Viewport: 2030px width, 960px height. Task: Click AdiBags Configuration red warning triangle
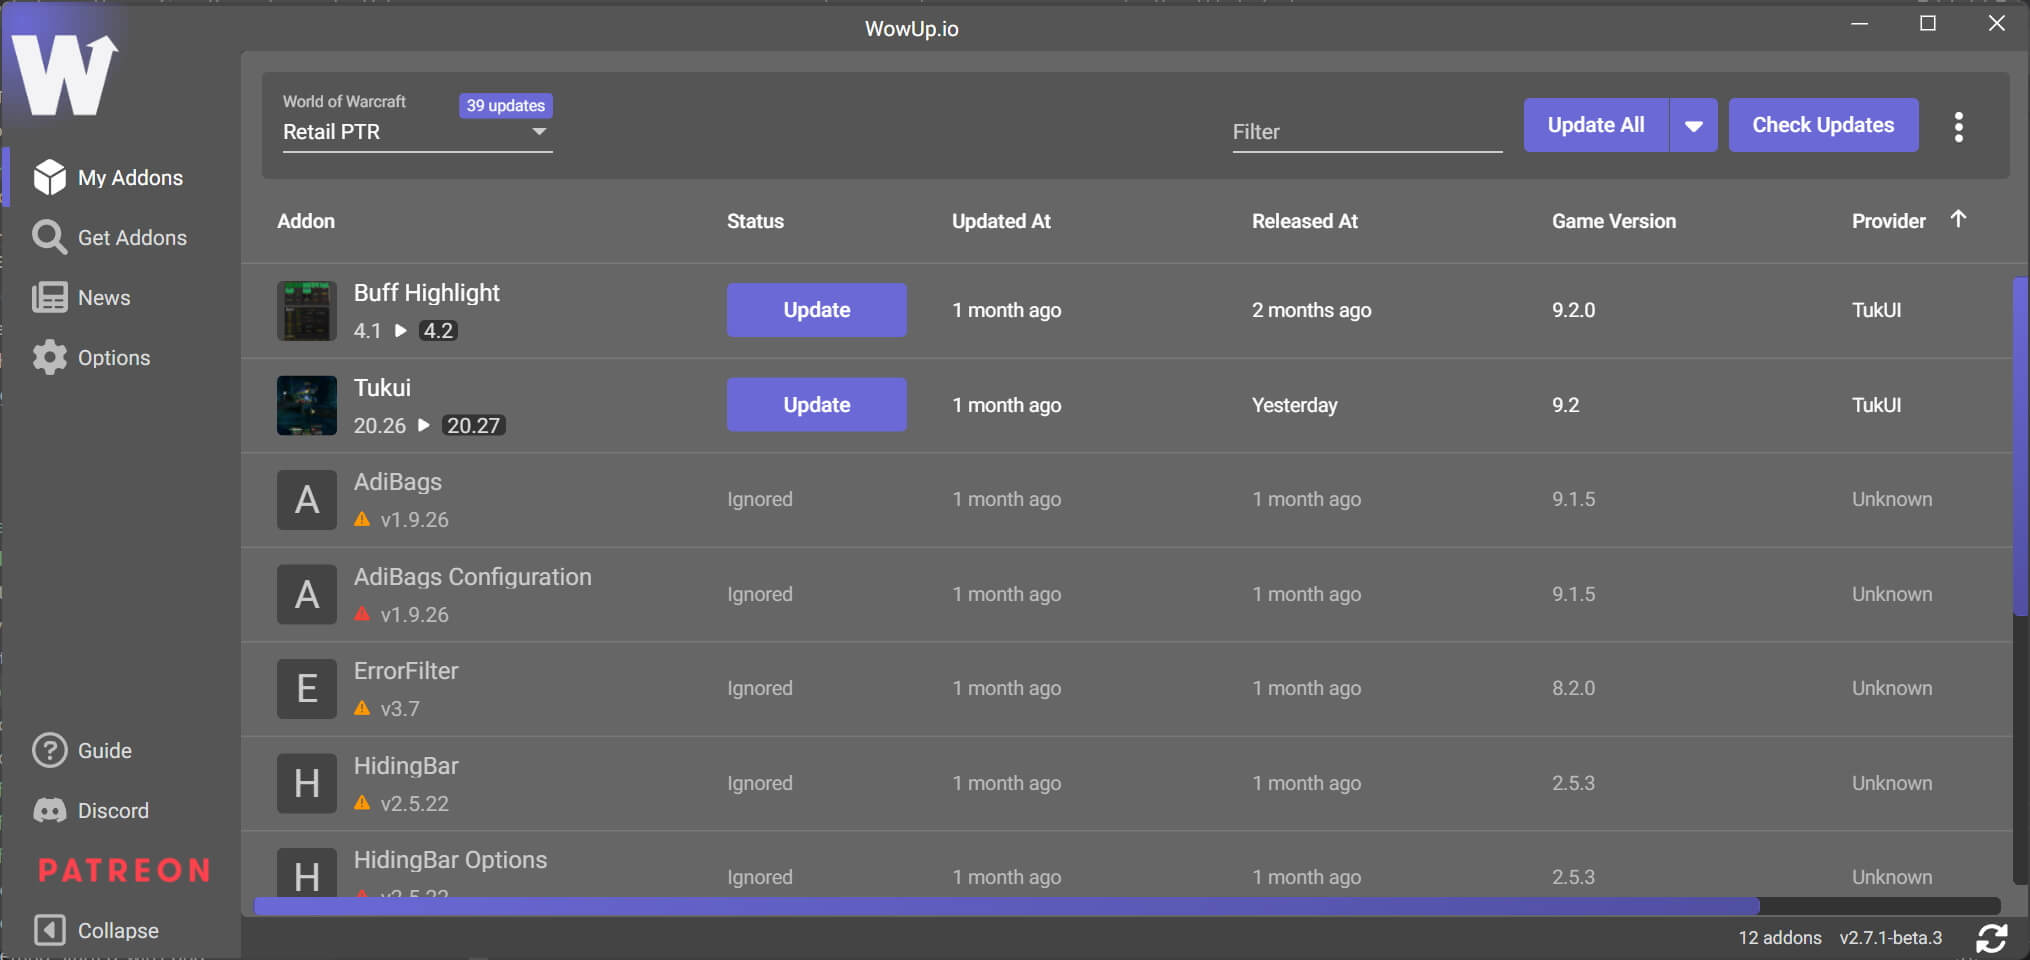click(362, 614)
